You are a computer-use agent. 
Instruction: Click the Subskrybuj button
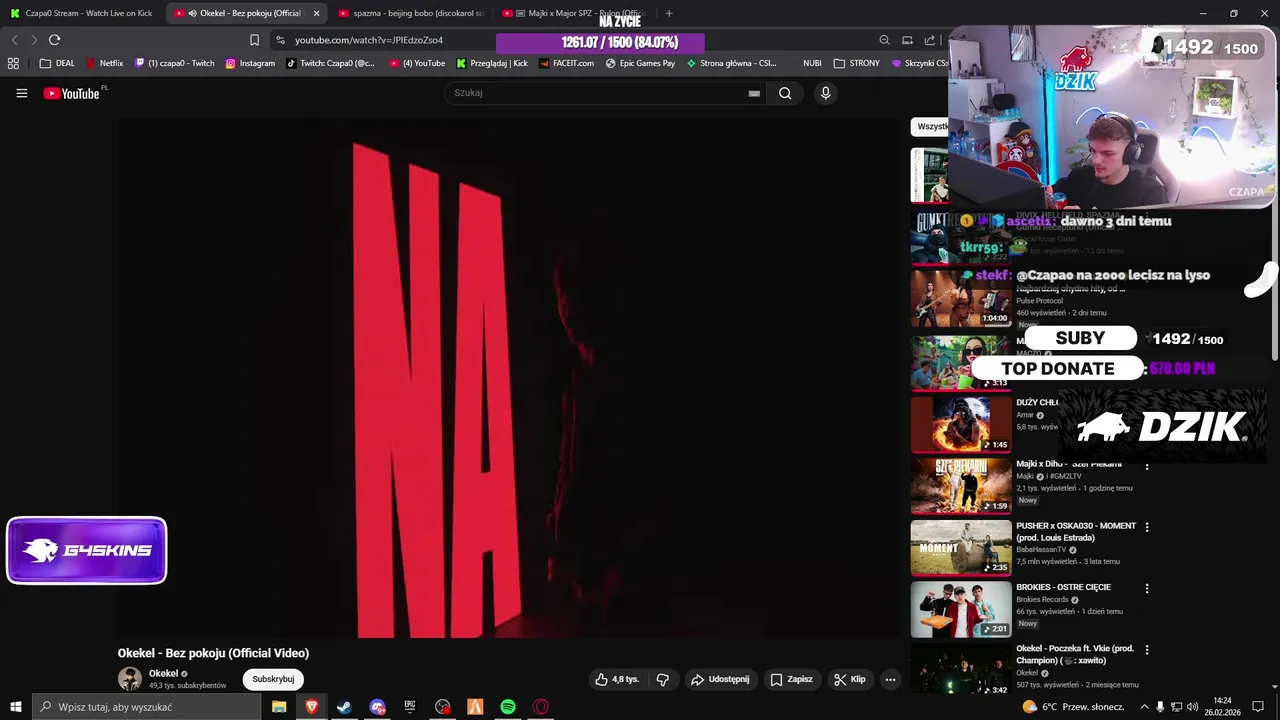[x=273, y=679]
